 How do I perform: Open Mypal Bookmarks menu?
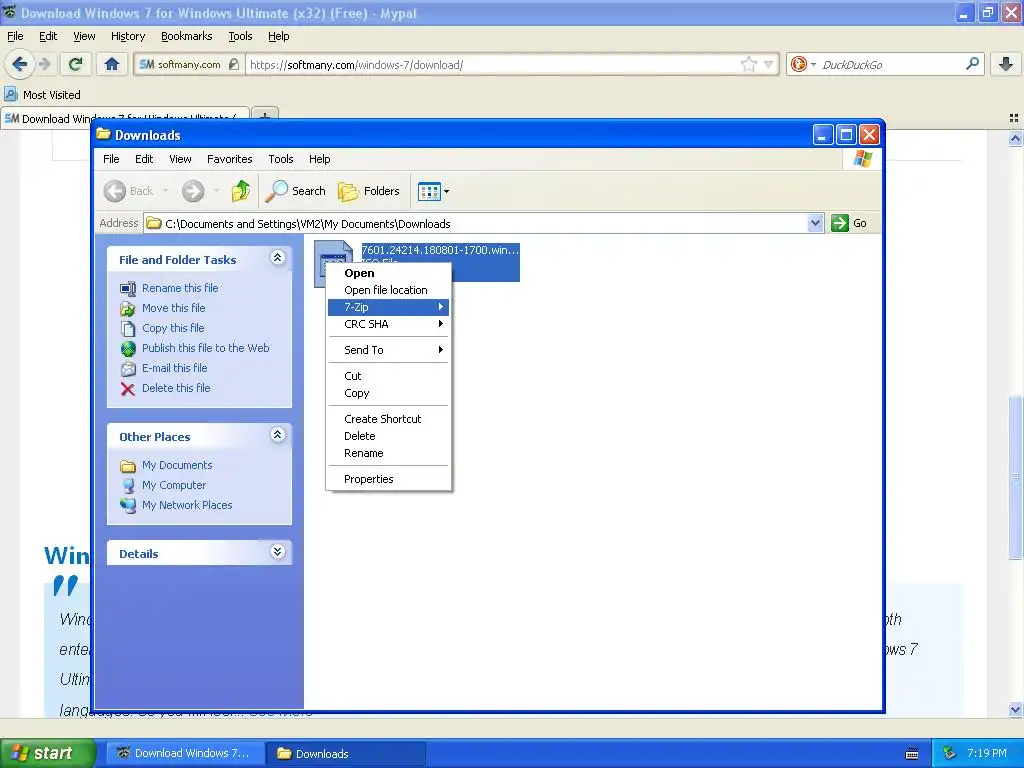186,36
